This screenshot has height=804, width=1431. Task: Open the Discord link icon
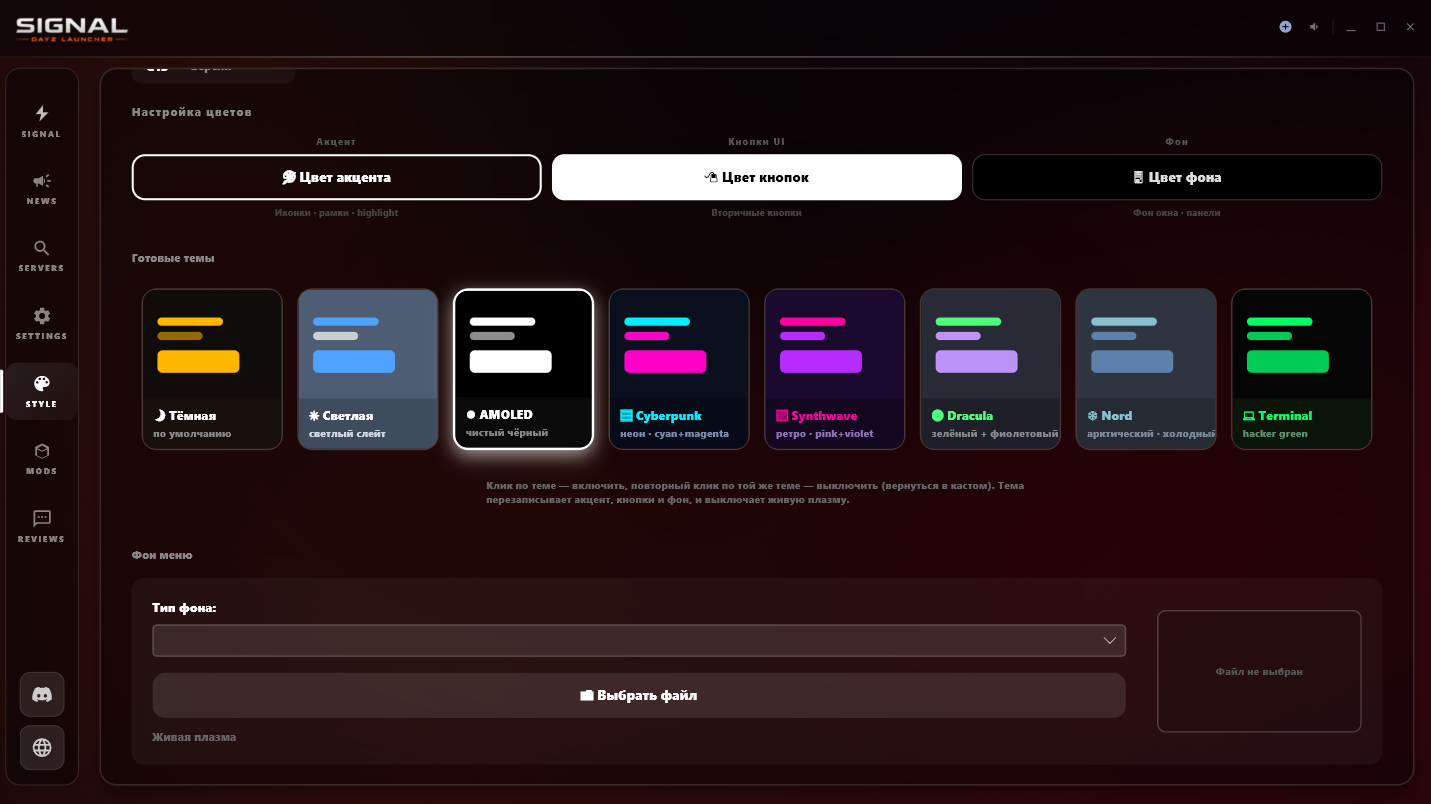(x=42, y=694)
